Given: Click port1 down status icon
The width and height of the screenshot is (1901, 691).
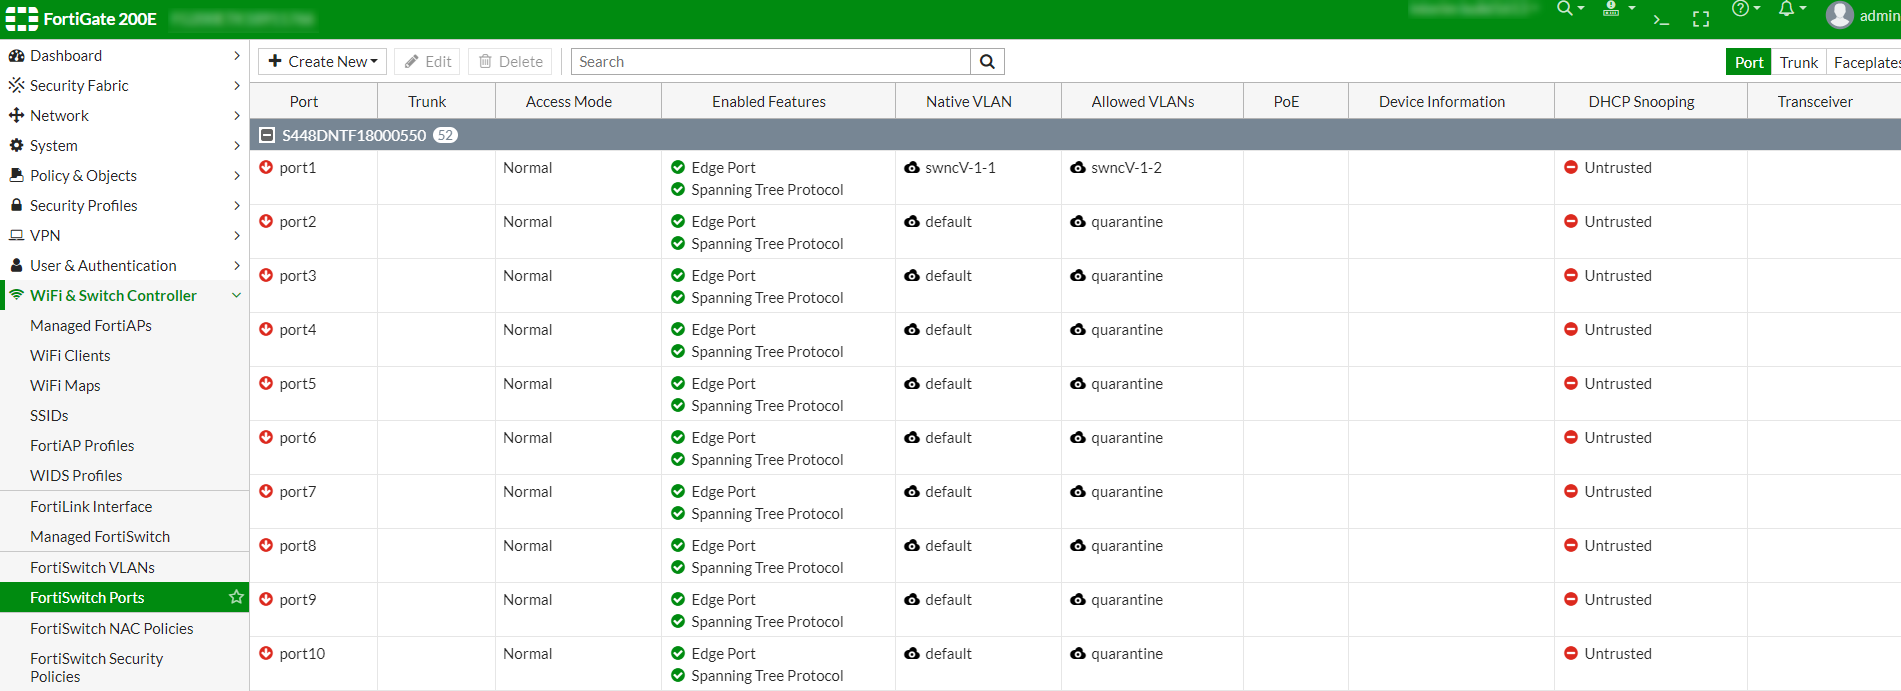Looking at the screenshot, I should 266,167.
